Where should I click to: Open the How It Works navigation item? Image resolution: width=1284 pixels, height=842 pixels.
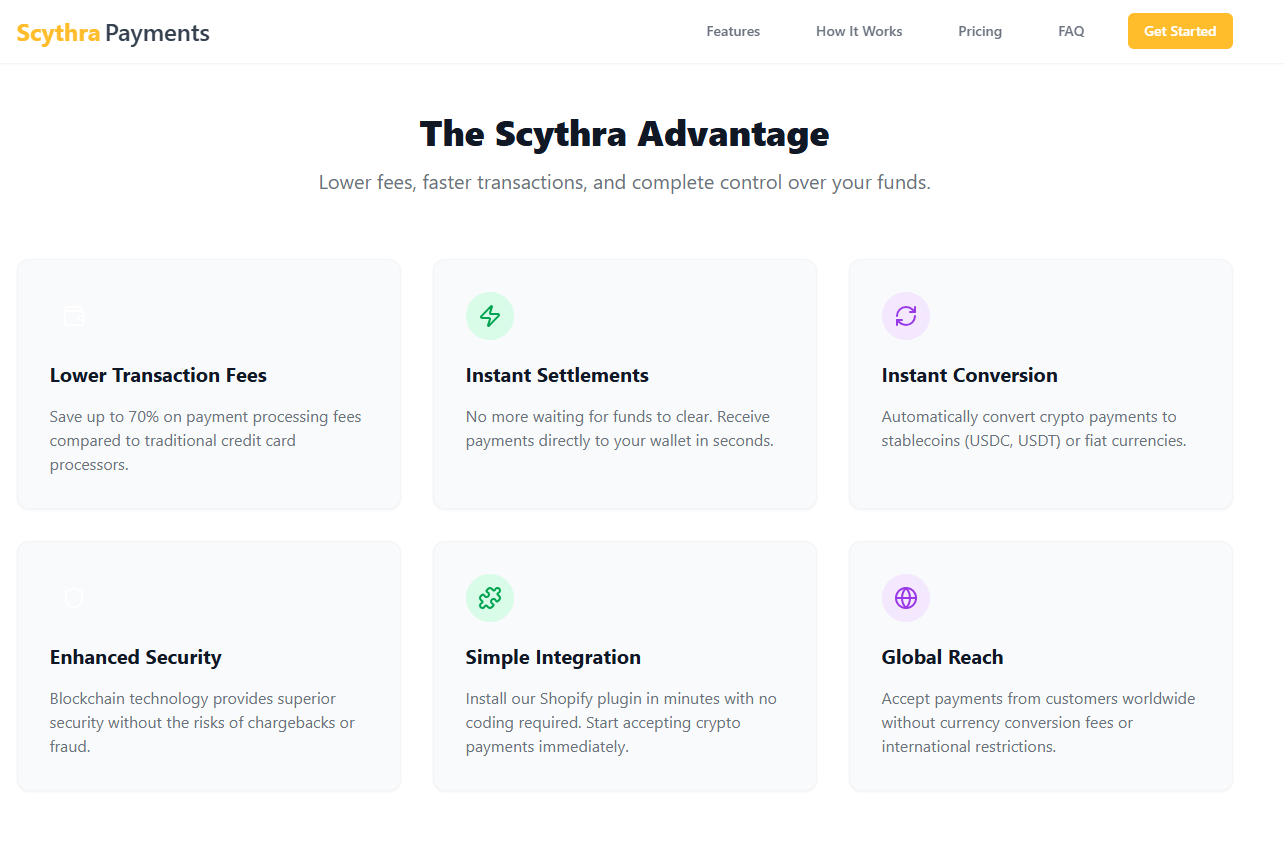click(x=859, y=31)
